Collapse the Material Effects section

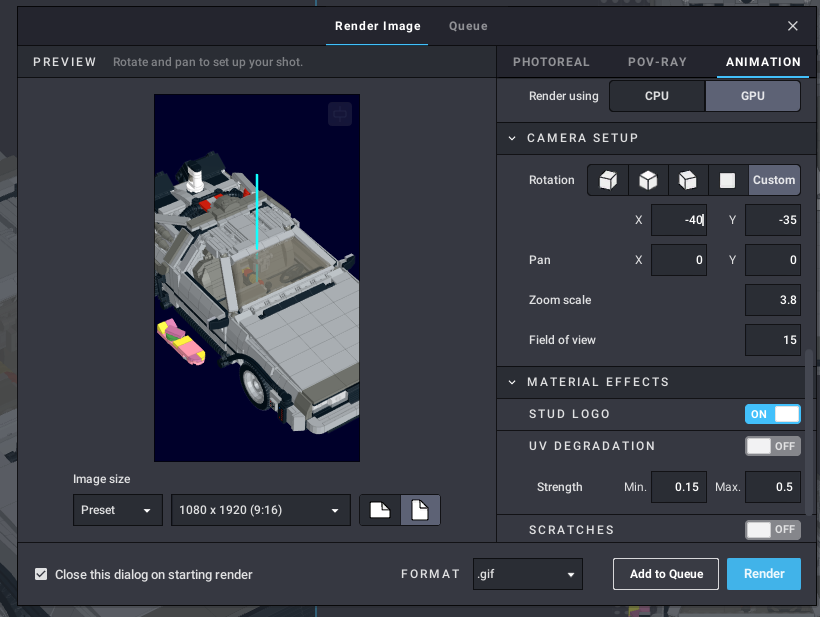(x=512, y=382)
